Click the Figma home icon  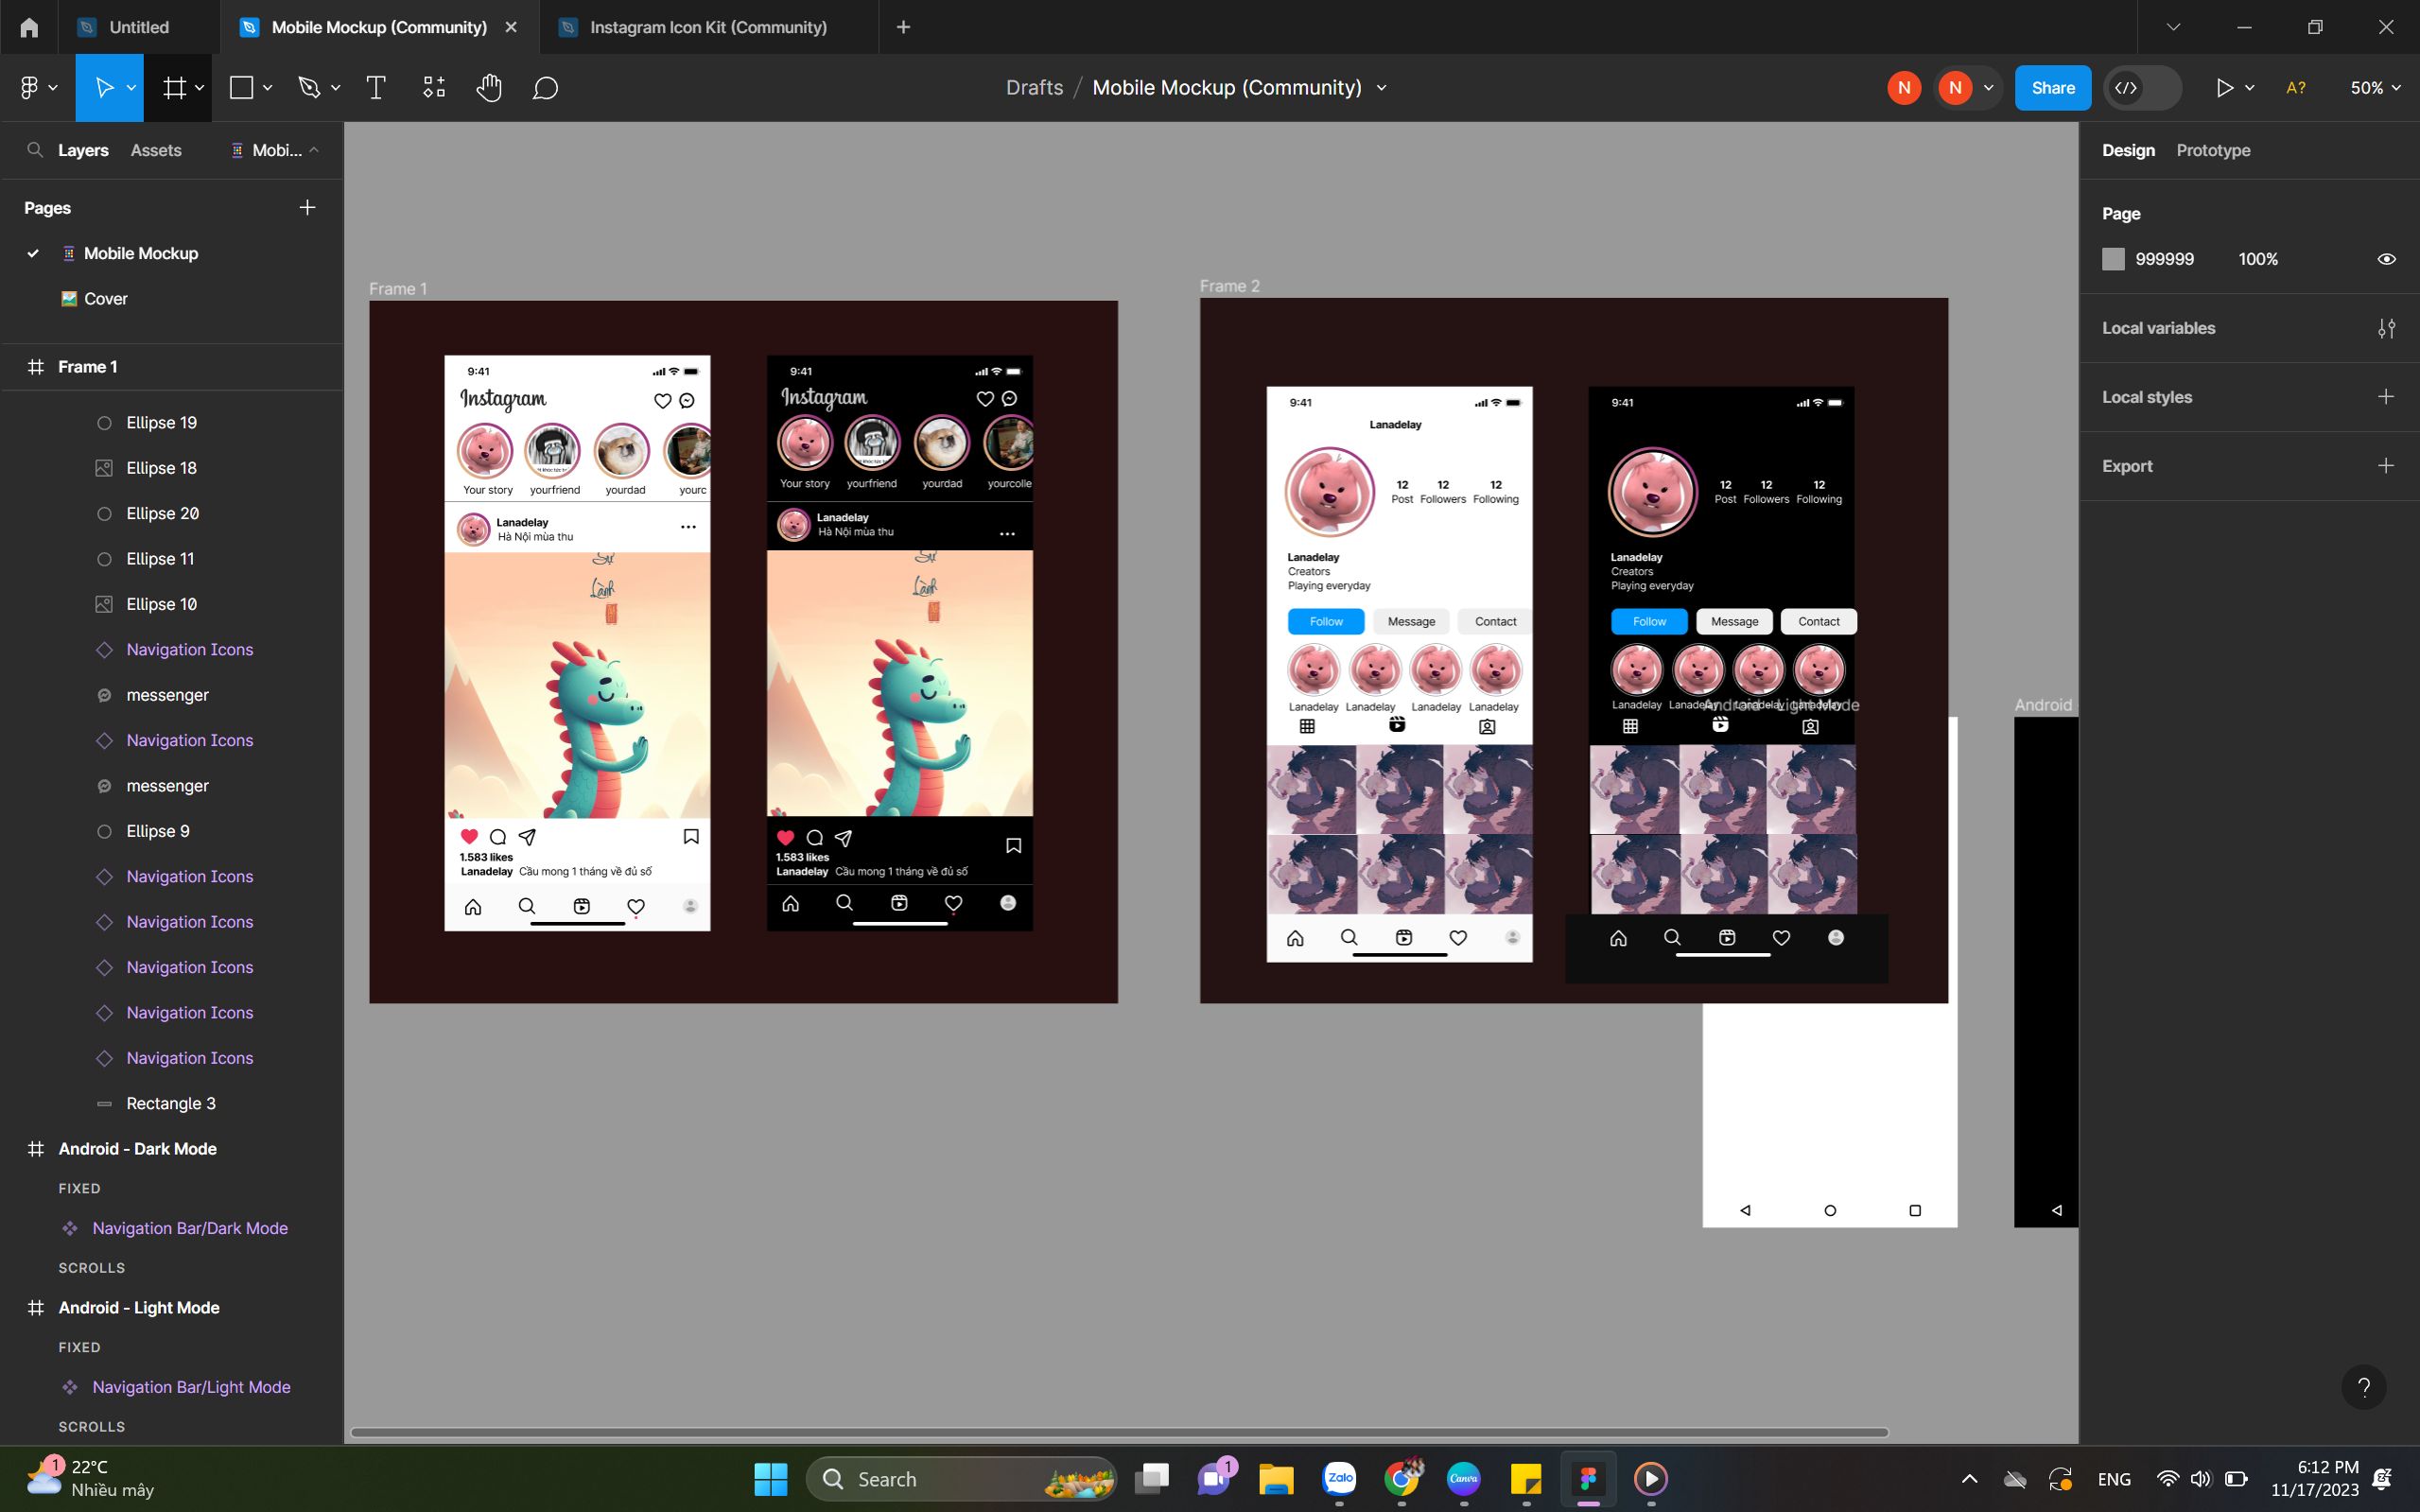29,27
